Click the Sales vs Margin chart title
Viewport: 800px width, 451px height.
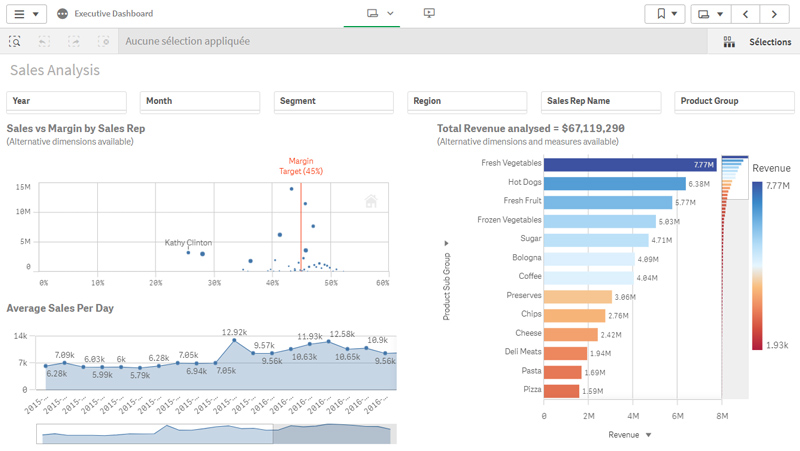pyautogui.click(x=76, y=129)
